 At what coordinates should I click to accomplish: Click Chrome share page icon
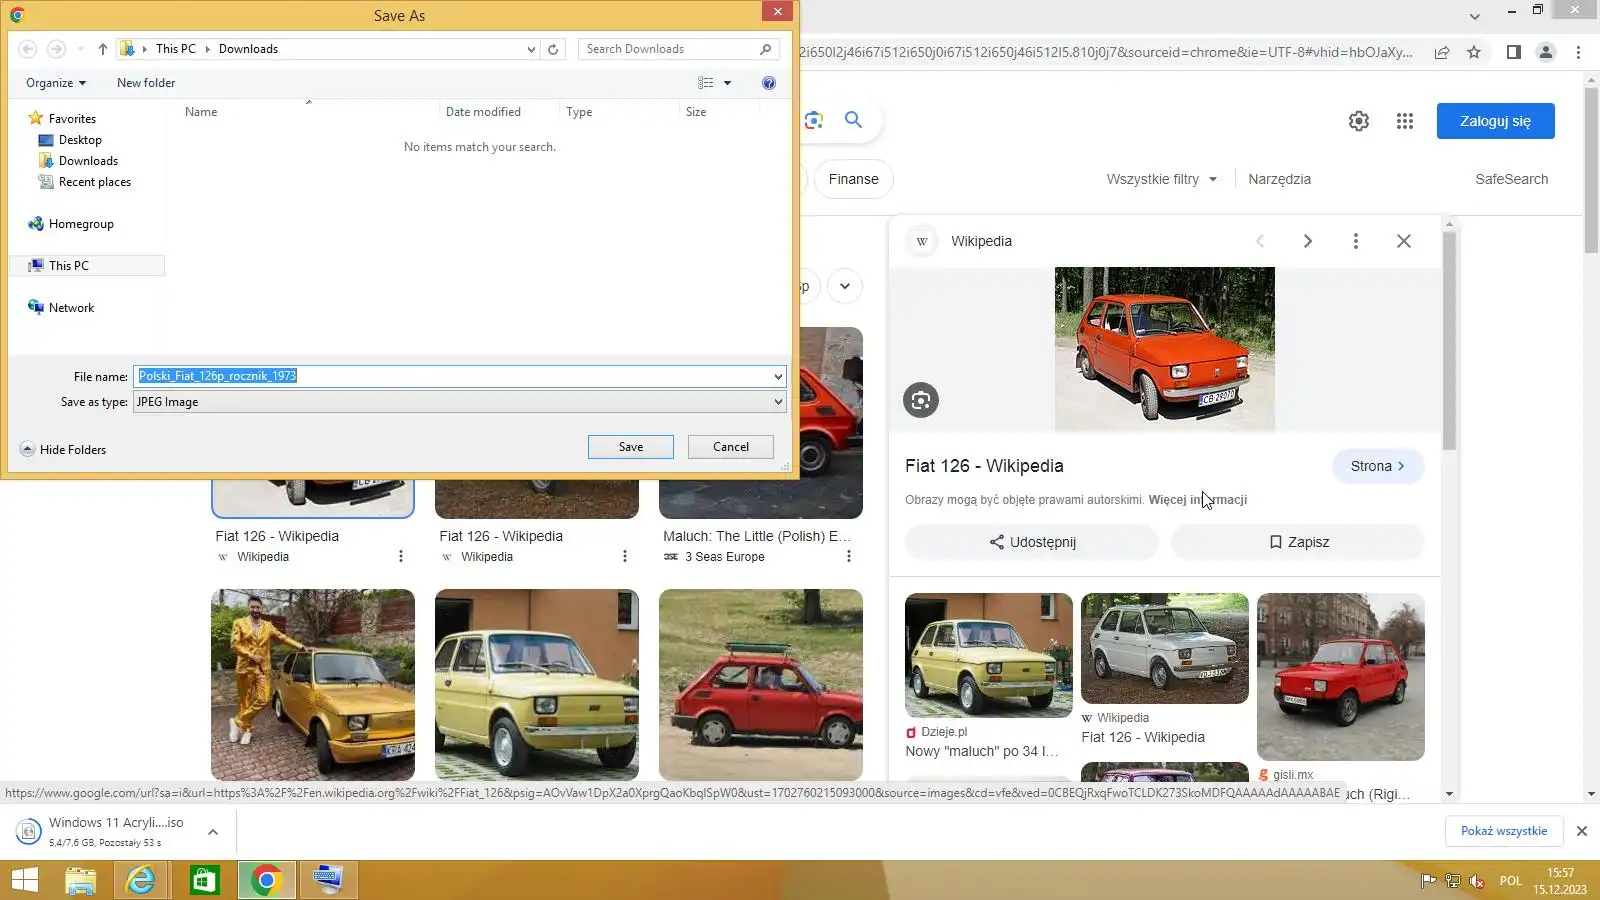[1442, 52]
